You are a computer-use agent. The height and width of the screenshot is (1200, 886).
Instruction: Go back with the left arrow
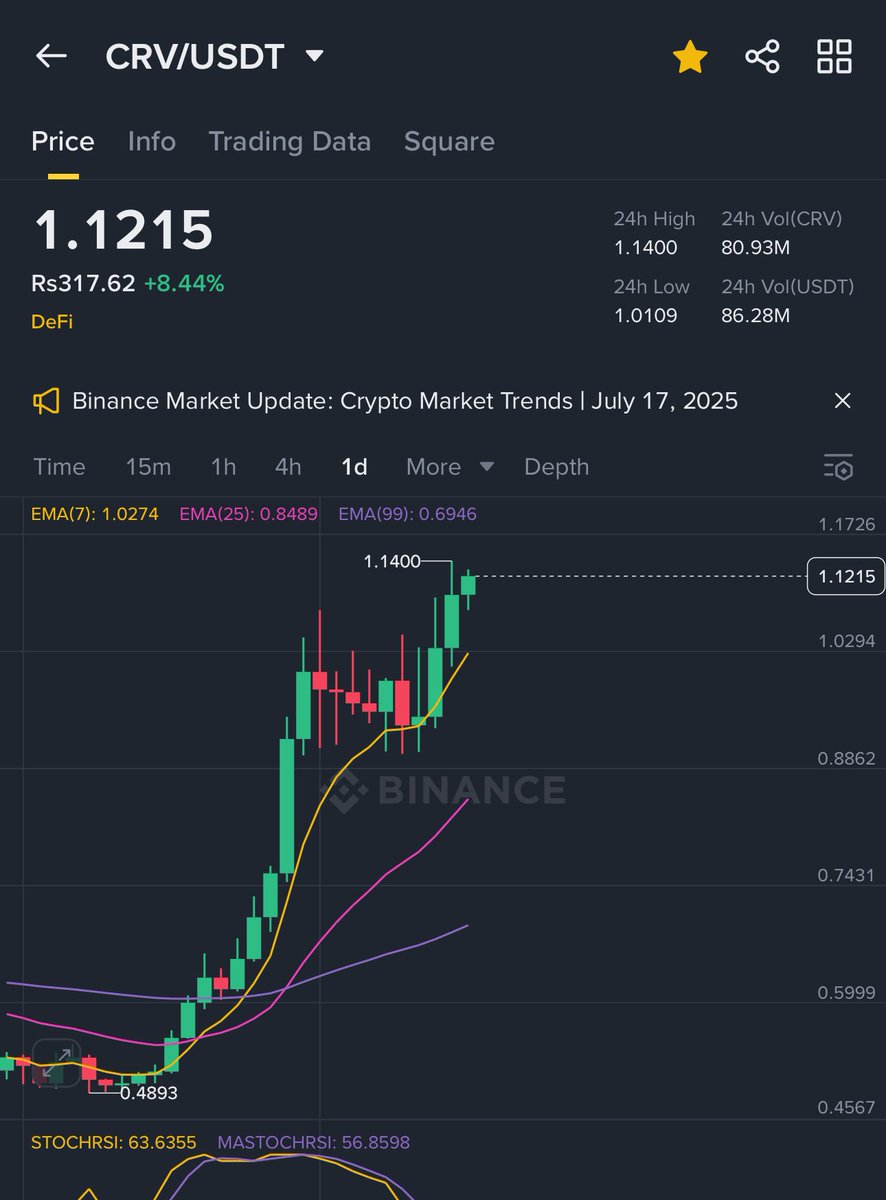pyautogui.click(x=50, y=56)
